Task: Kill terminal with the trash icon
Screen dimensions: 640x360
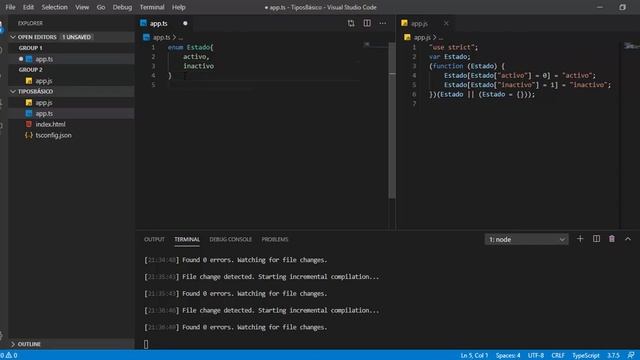Action: point(612,239)
